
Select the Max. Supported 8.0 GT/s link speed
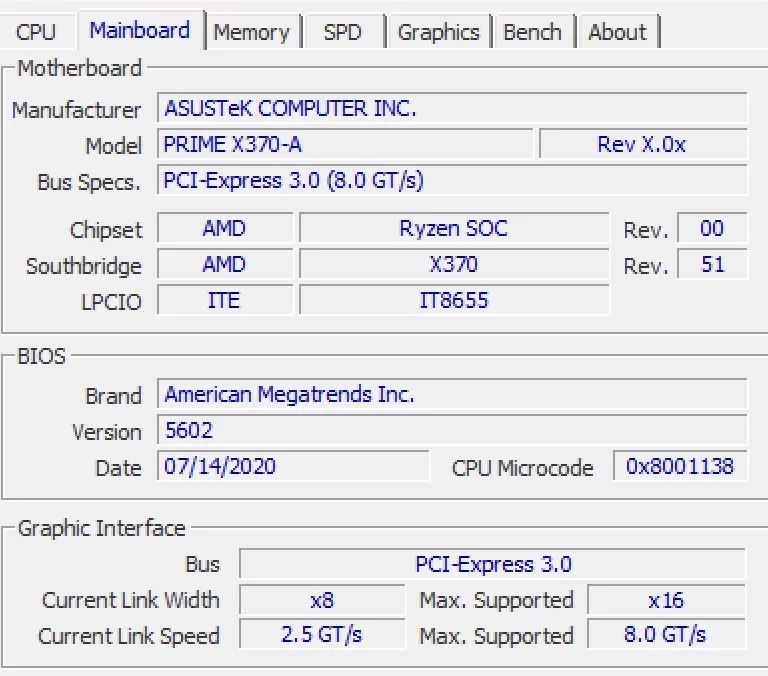666,635
